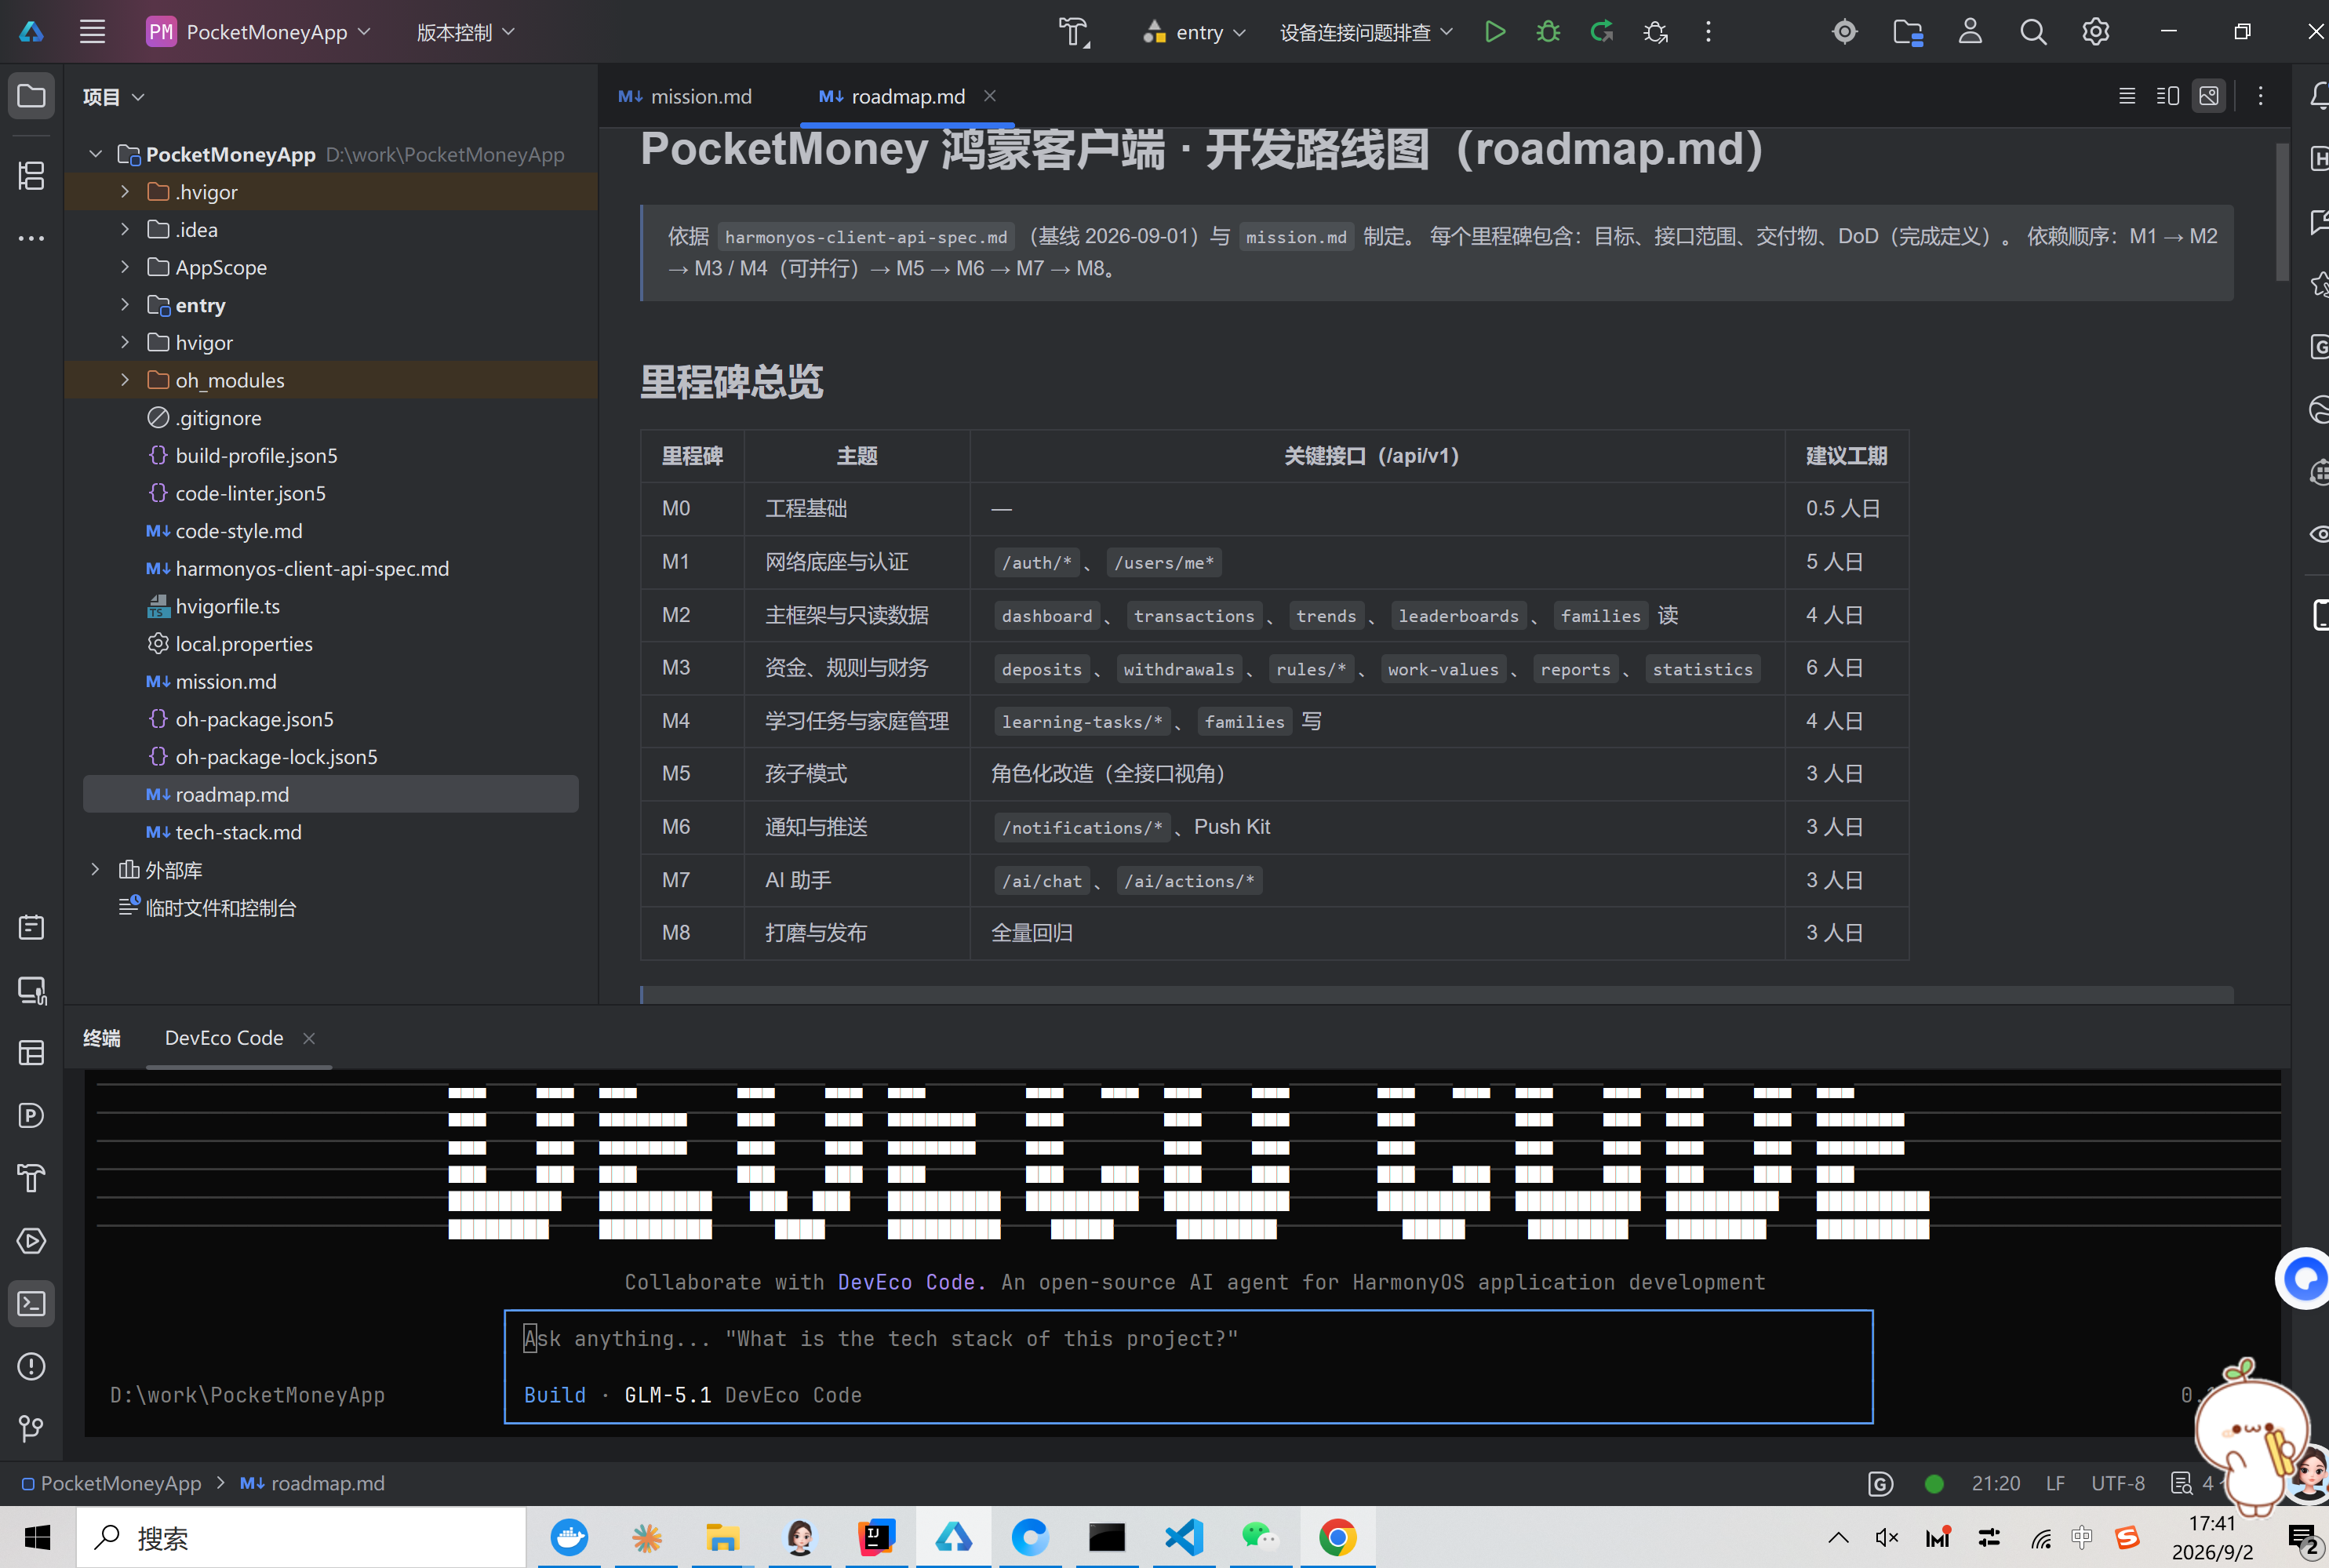This screenshot has height=1568, width=2329.
Task: Open the Previewer eye icon
Action: point(2319,534)
